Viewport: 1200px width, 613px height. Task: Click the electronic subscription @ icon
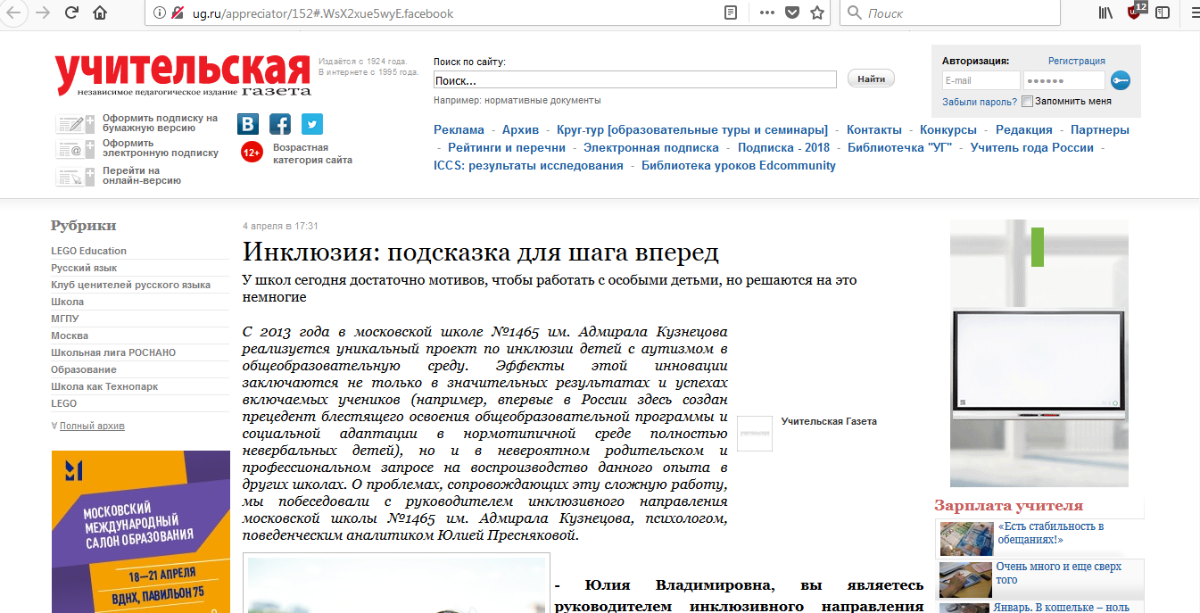tap(75, 149)
